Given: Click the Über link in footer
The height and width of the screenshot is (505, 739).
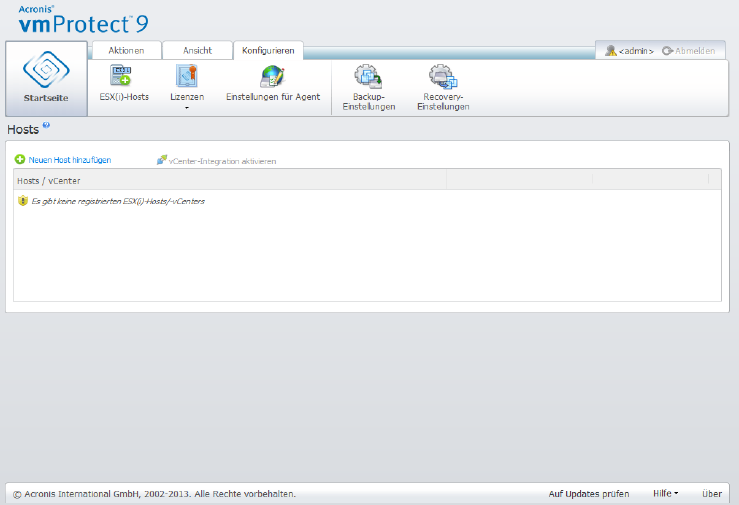Looking at the screenshot, I should 712,494.
